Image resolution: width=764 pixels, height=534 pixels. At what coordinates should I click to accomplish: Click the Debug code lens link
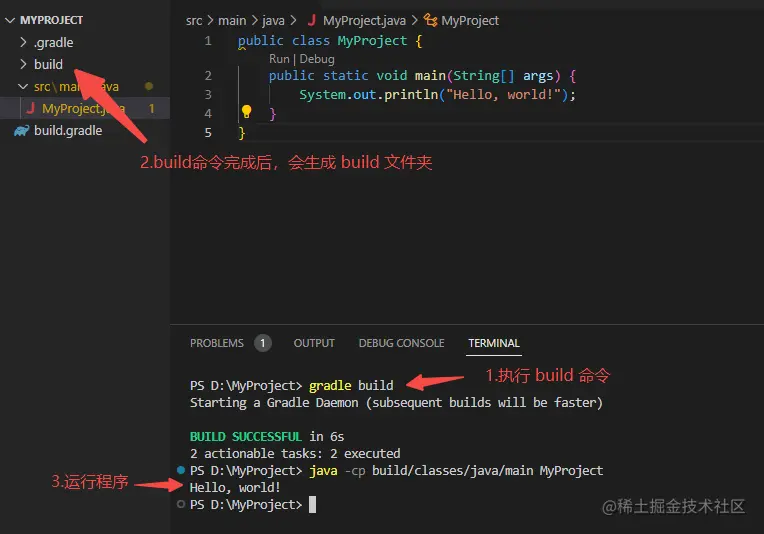[317, 59]
